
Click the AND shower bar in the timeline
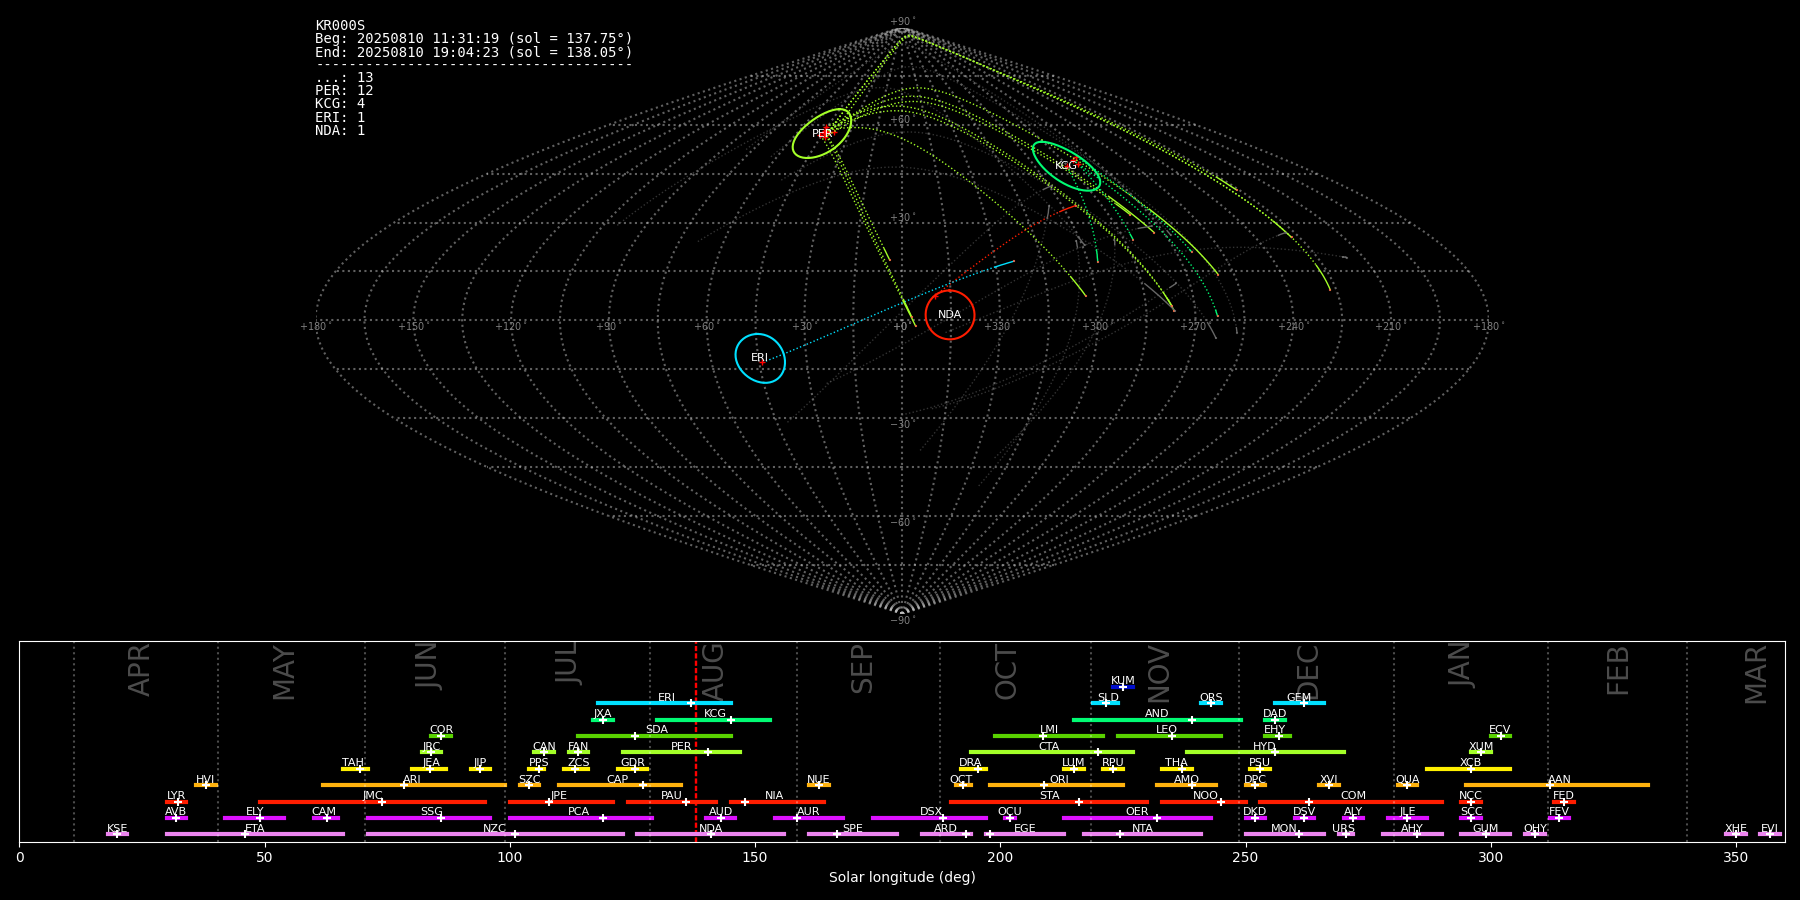[1157, 719]
